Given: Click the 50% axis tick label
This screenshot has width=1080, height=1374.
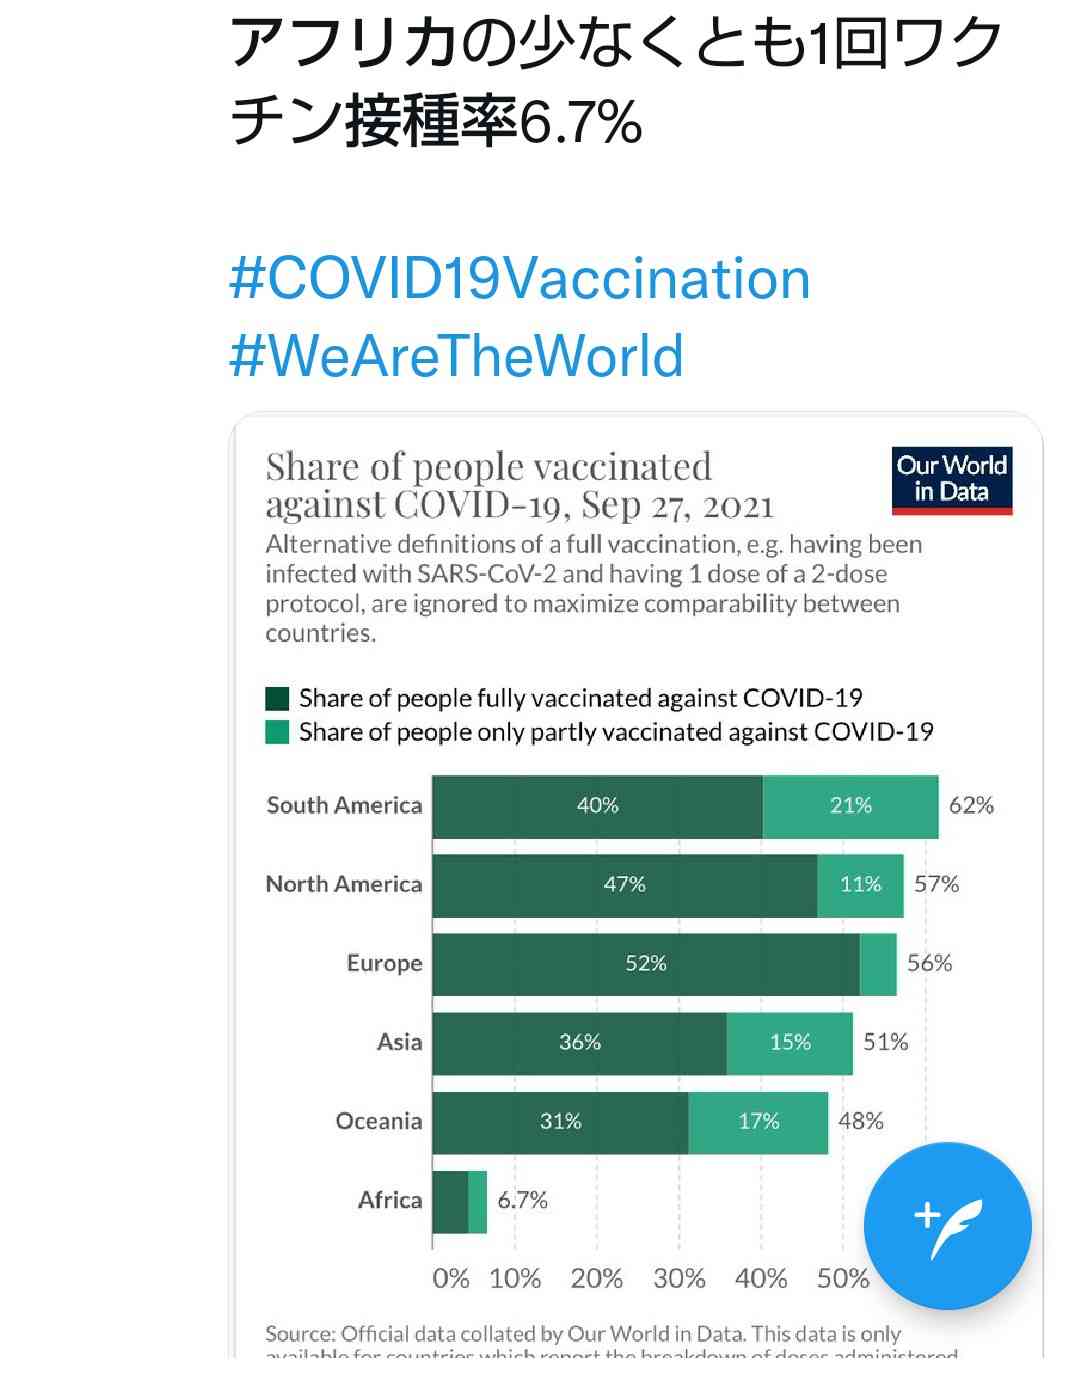Looking at the screenshot, I should click(x=842, y=1279).
